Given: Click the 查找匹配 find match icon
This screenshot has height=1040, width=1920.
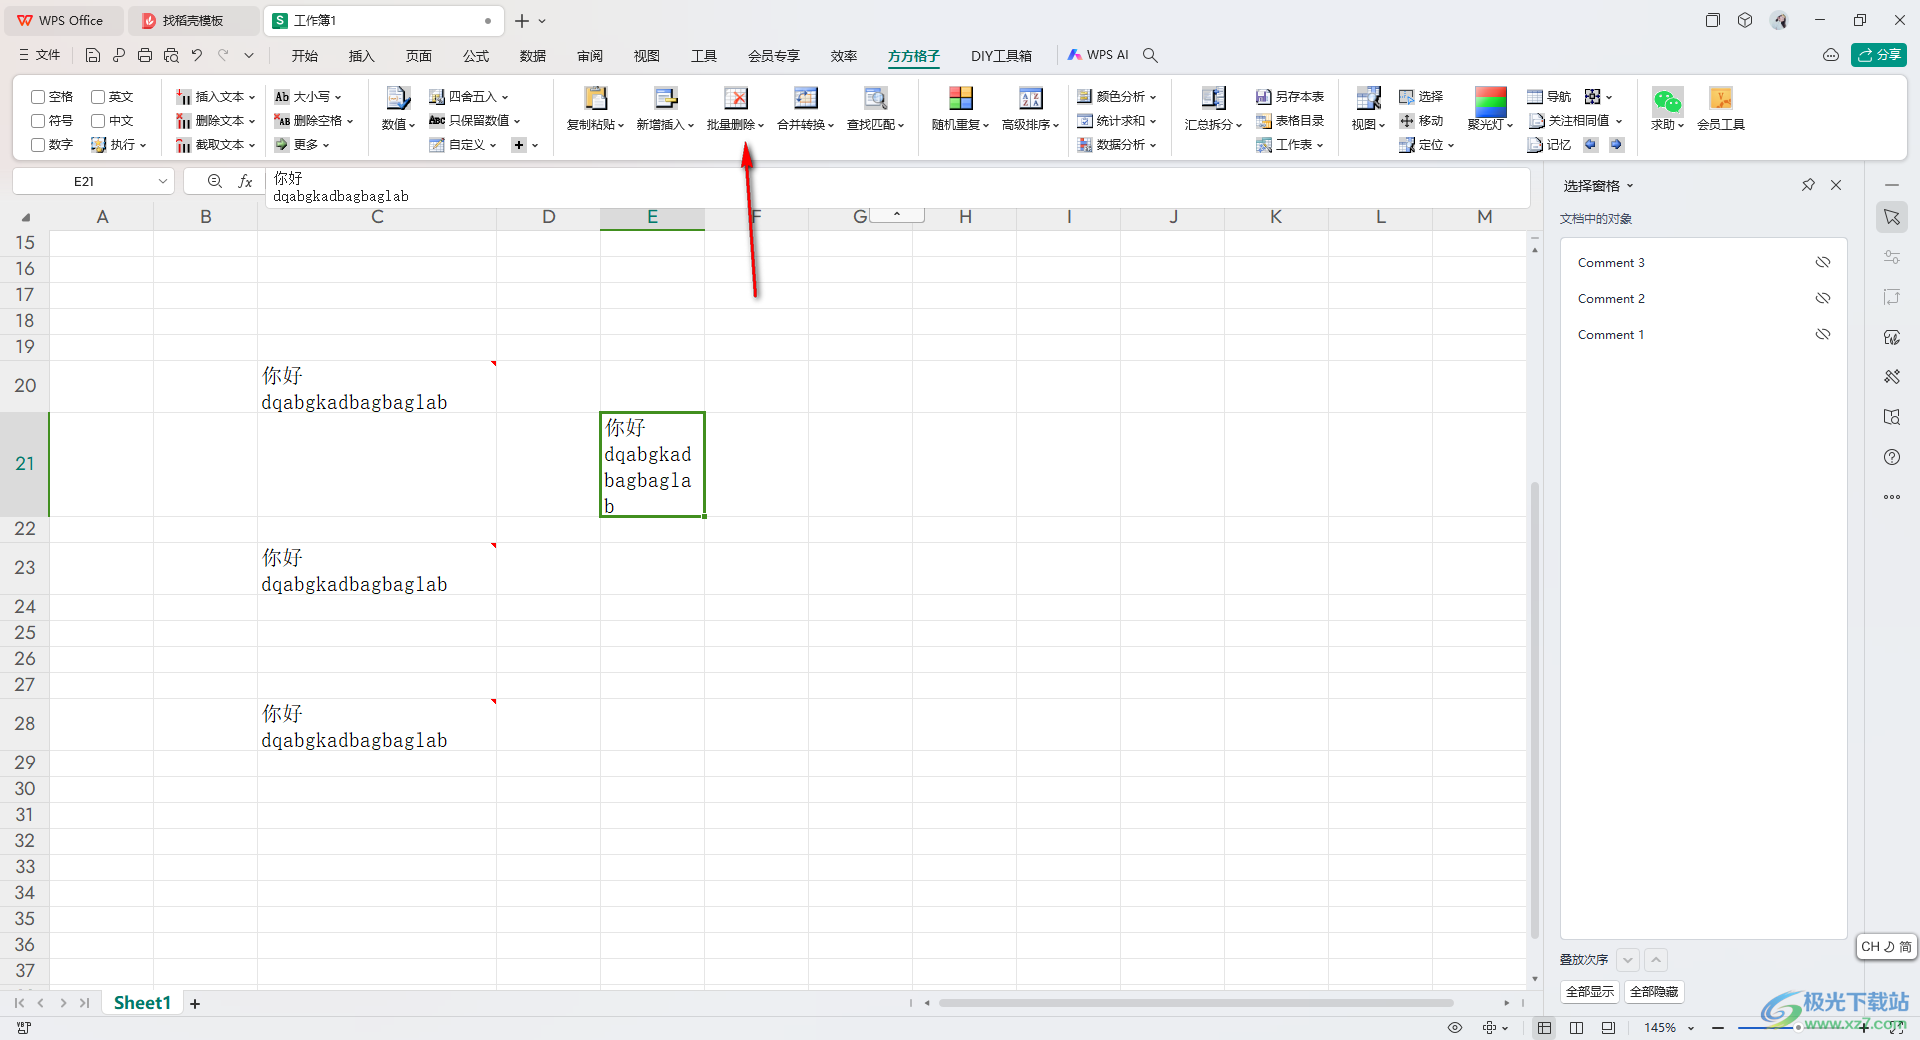Looking at the screenshot, I should 875,98.
